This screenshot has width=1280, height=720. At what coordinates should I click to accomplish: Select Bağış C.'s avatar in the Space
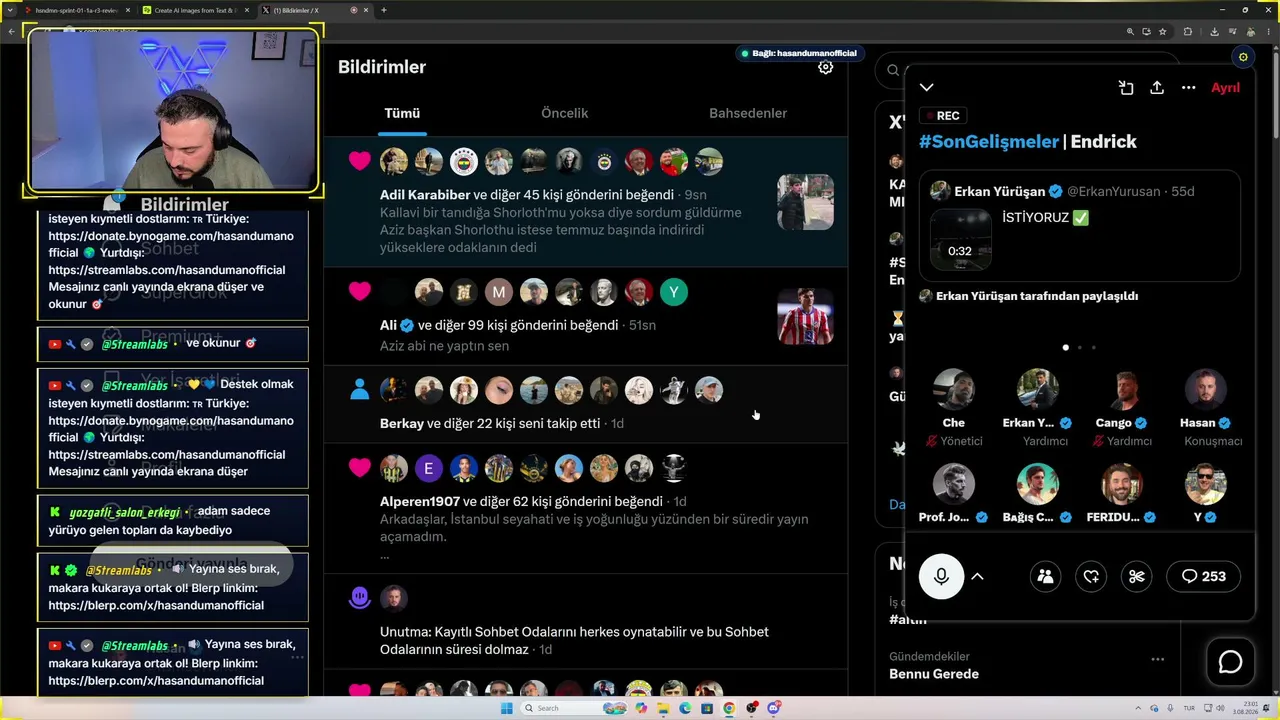pos(1037,484)
